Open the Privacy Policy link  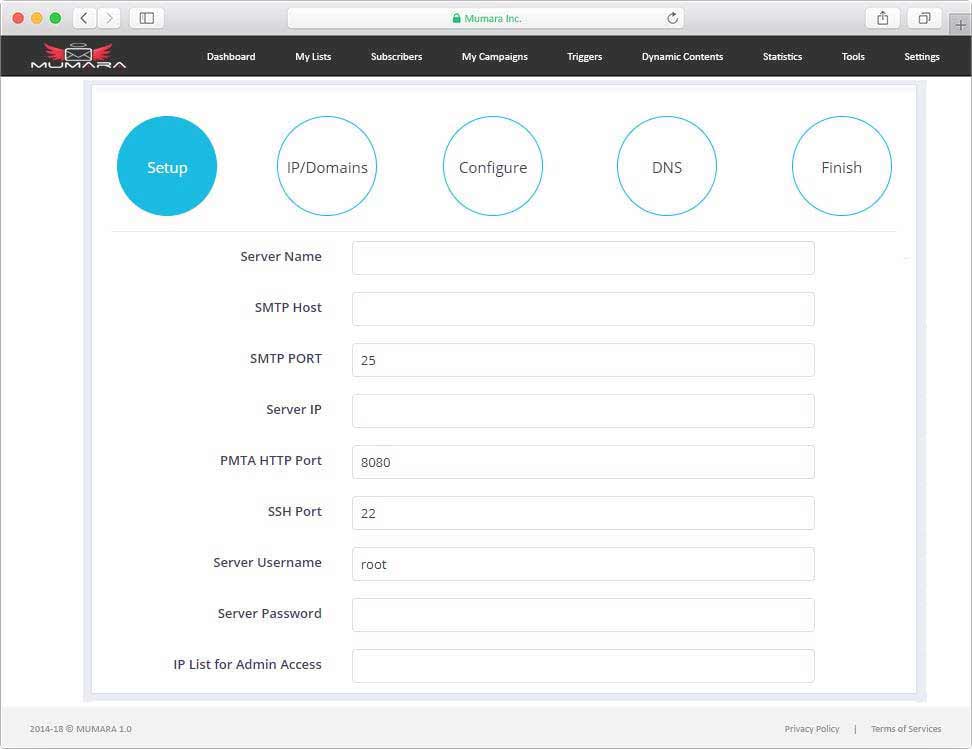[x=812, y=729]
